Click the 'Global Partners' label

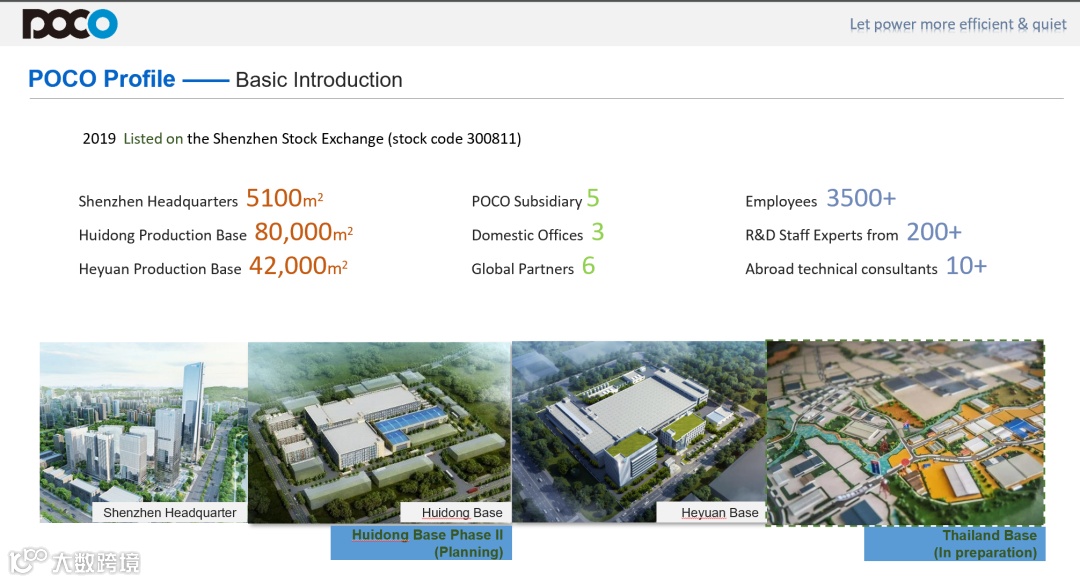[x=522, y=269]
